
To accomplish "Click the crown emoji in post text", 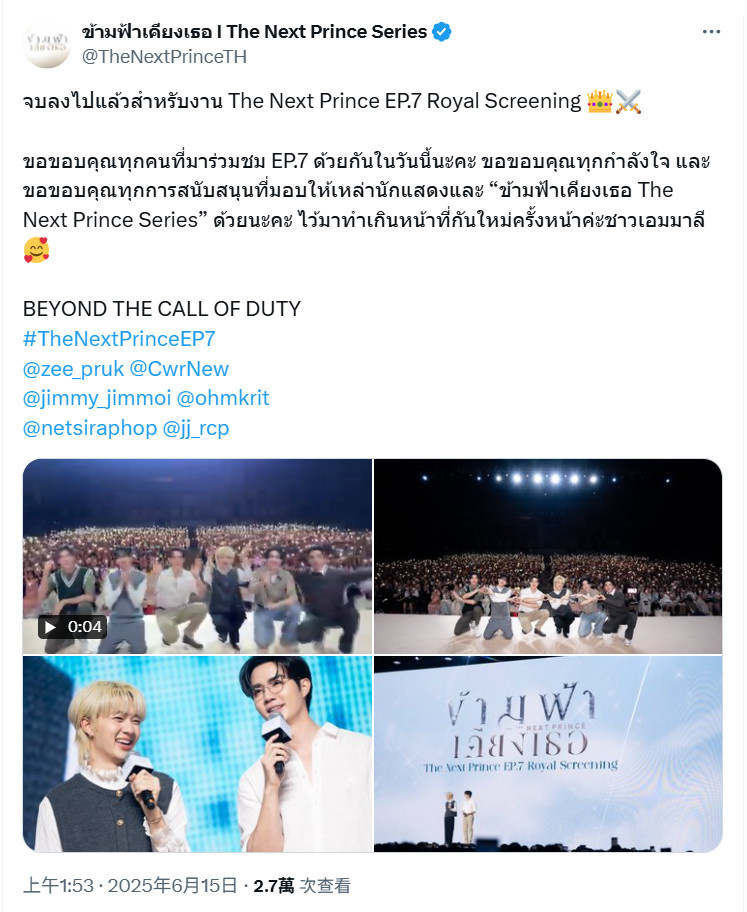I will coord(600,101).
